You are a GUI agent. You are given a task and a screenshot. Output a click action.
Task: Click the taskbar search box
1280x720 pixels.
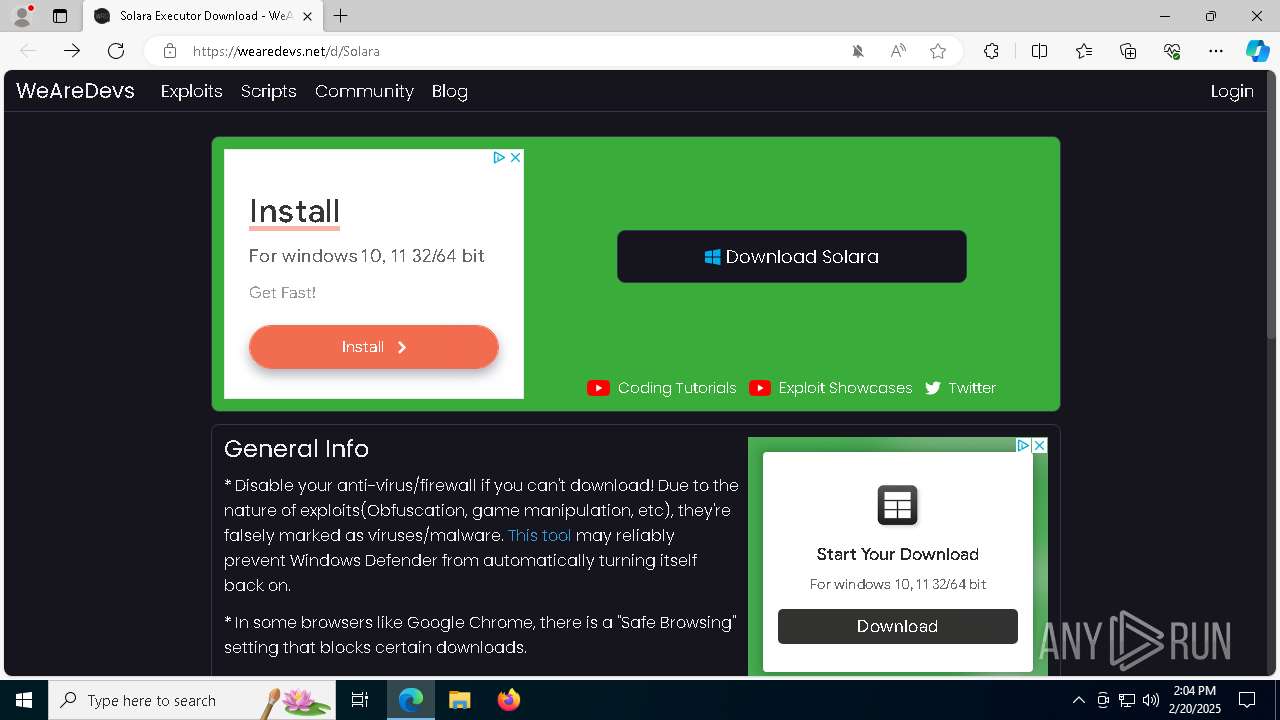coord(192,700)
